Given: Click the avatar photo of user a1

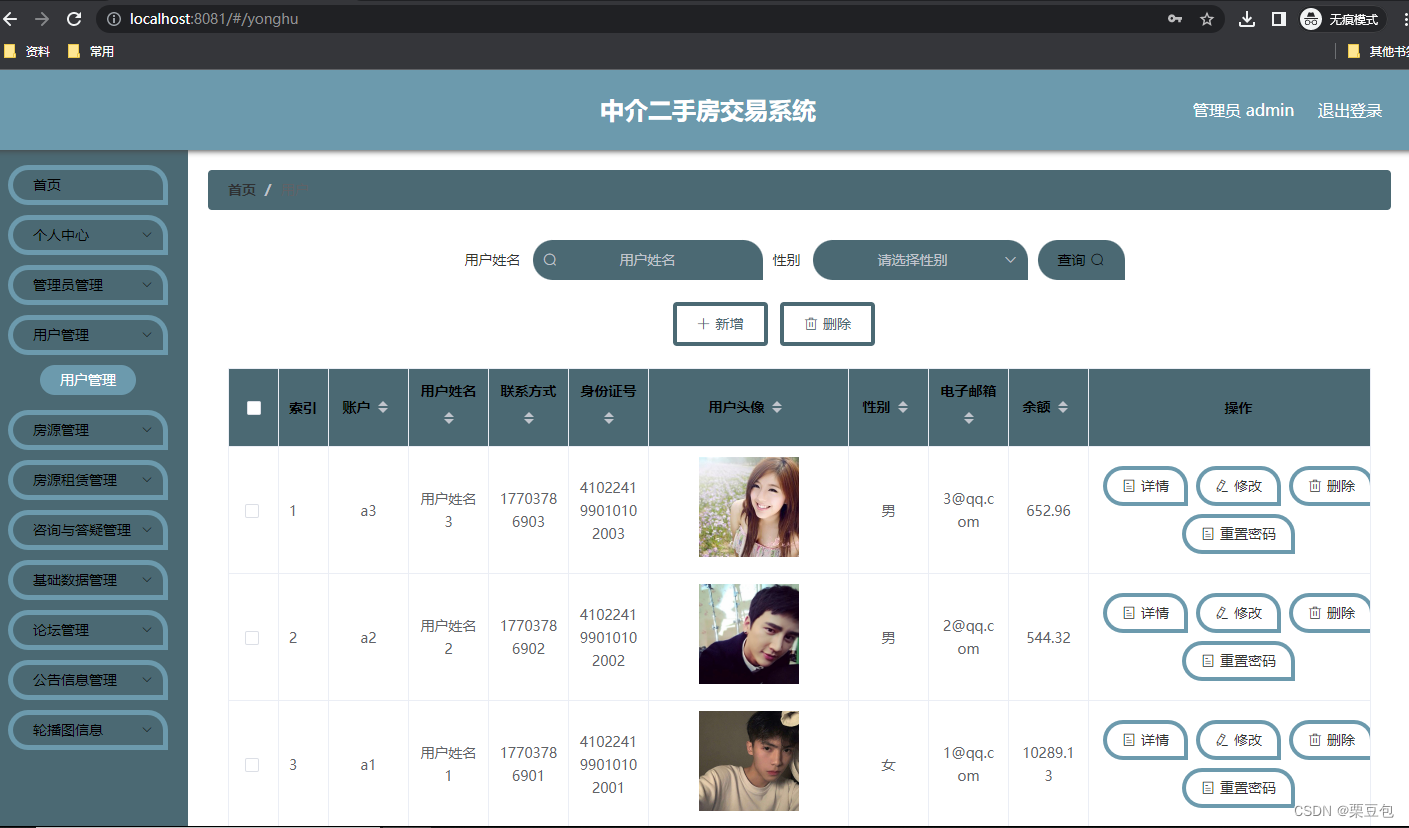Looking at the screenshot, I should (x=749, y=761).
